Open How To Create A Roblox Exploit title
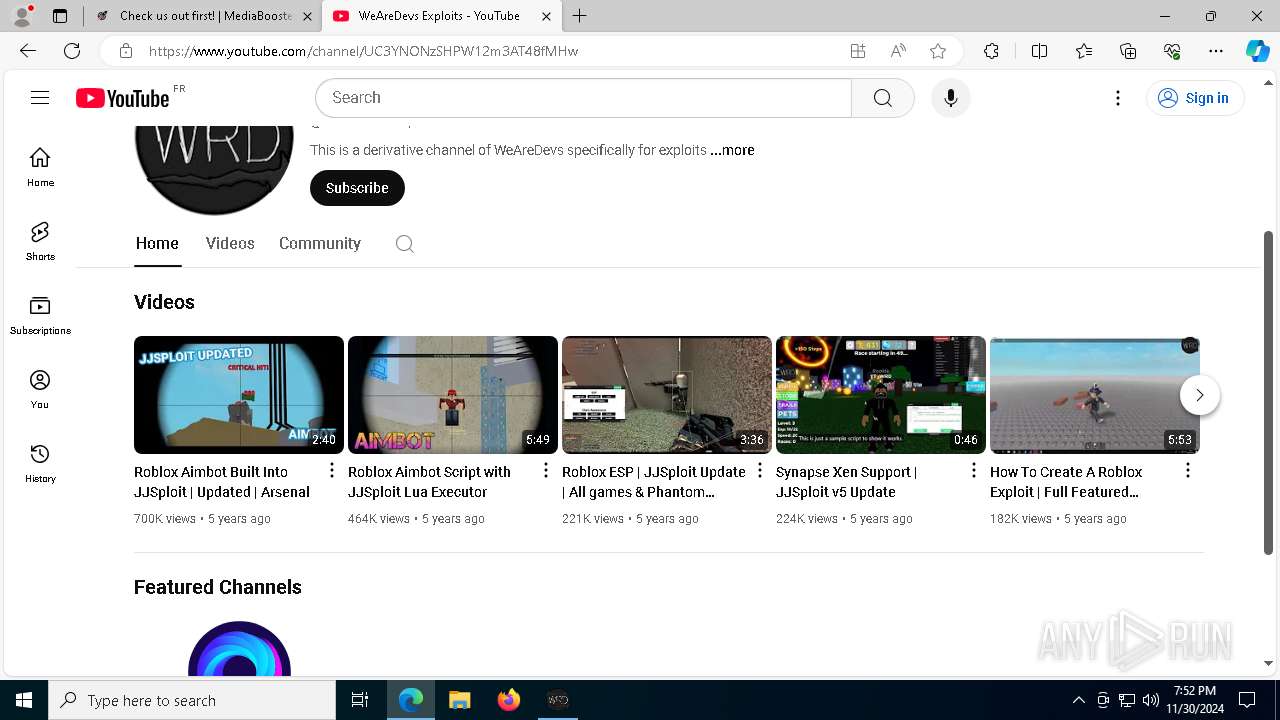 click(x=1066, y=482)
